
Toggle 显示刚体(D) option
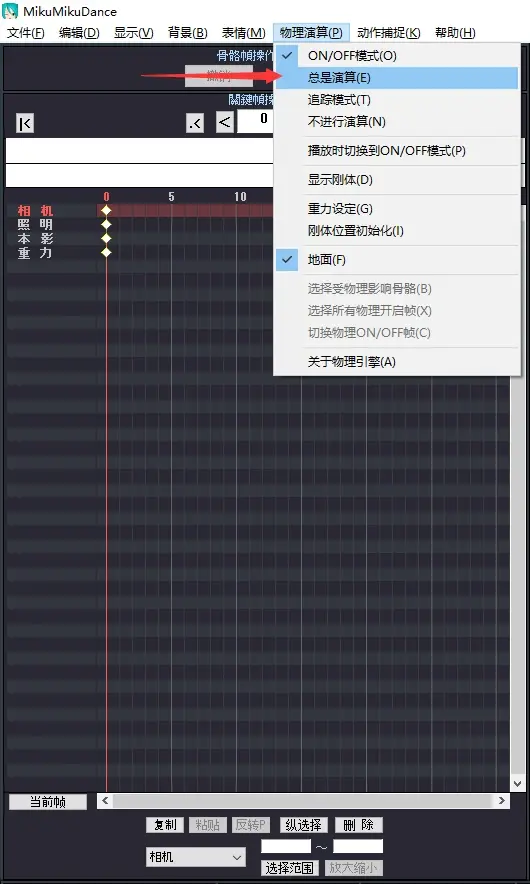coord(397,180)
